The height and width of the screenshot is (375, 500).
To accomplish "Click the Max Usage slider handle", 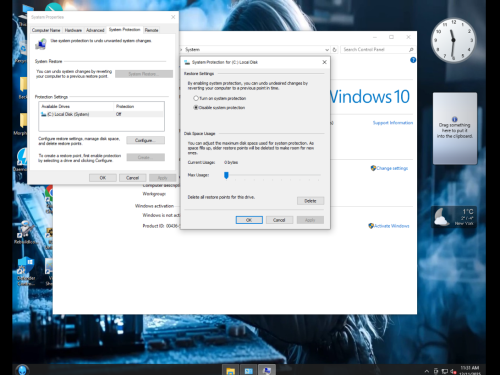I will click(226, 175).
